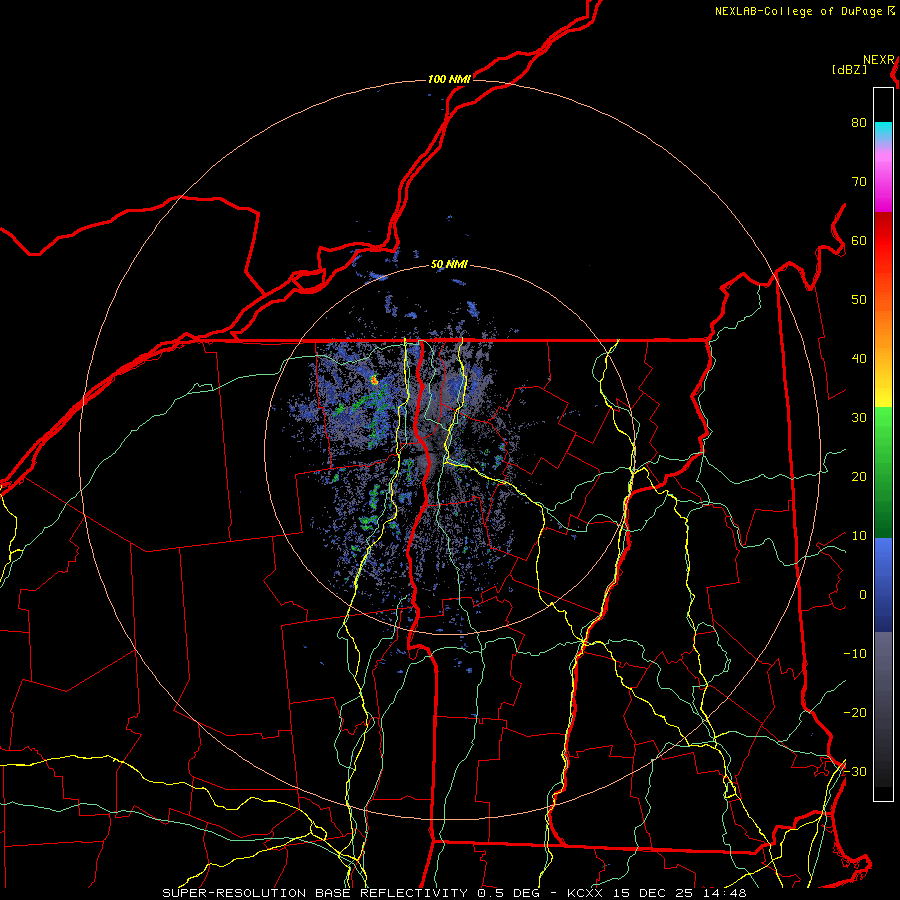Click the red-orange high reflectivity echo core
900x900 pixels.
tap(374, 379)
